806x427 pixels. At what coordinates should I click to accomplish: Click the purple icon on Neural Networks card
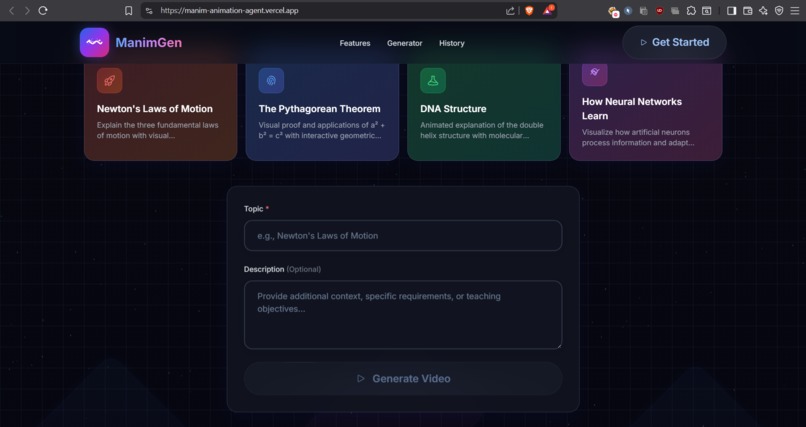[x=595, y=73]
